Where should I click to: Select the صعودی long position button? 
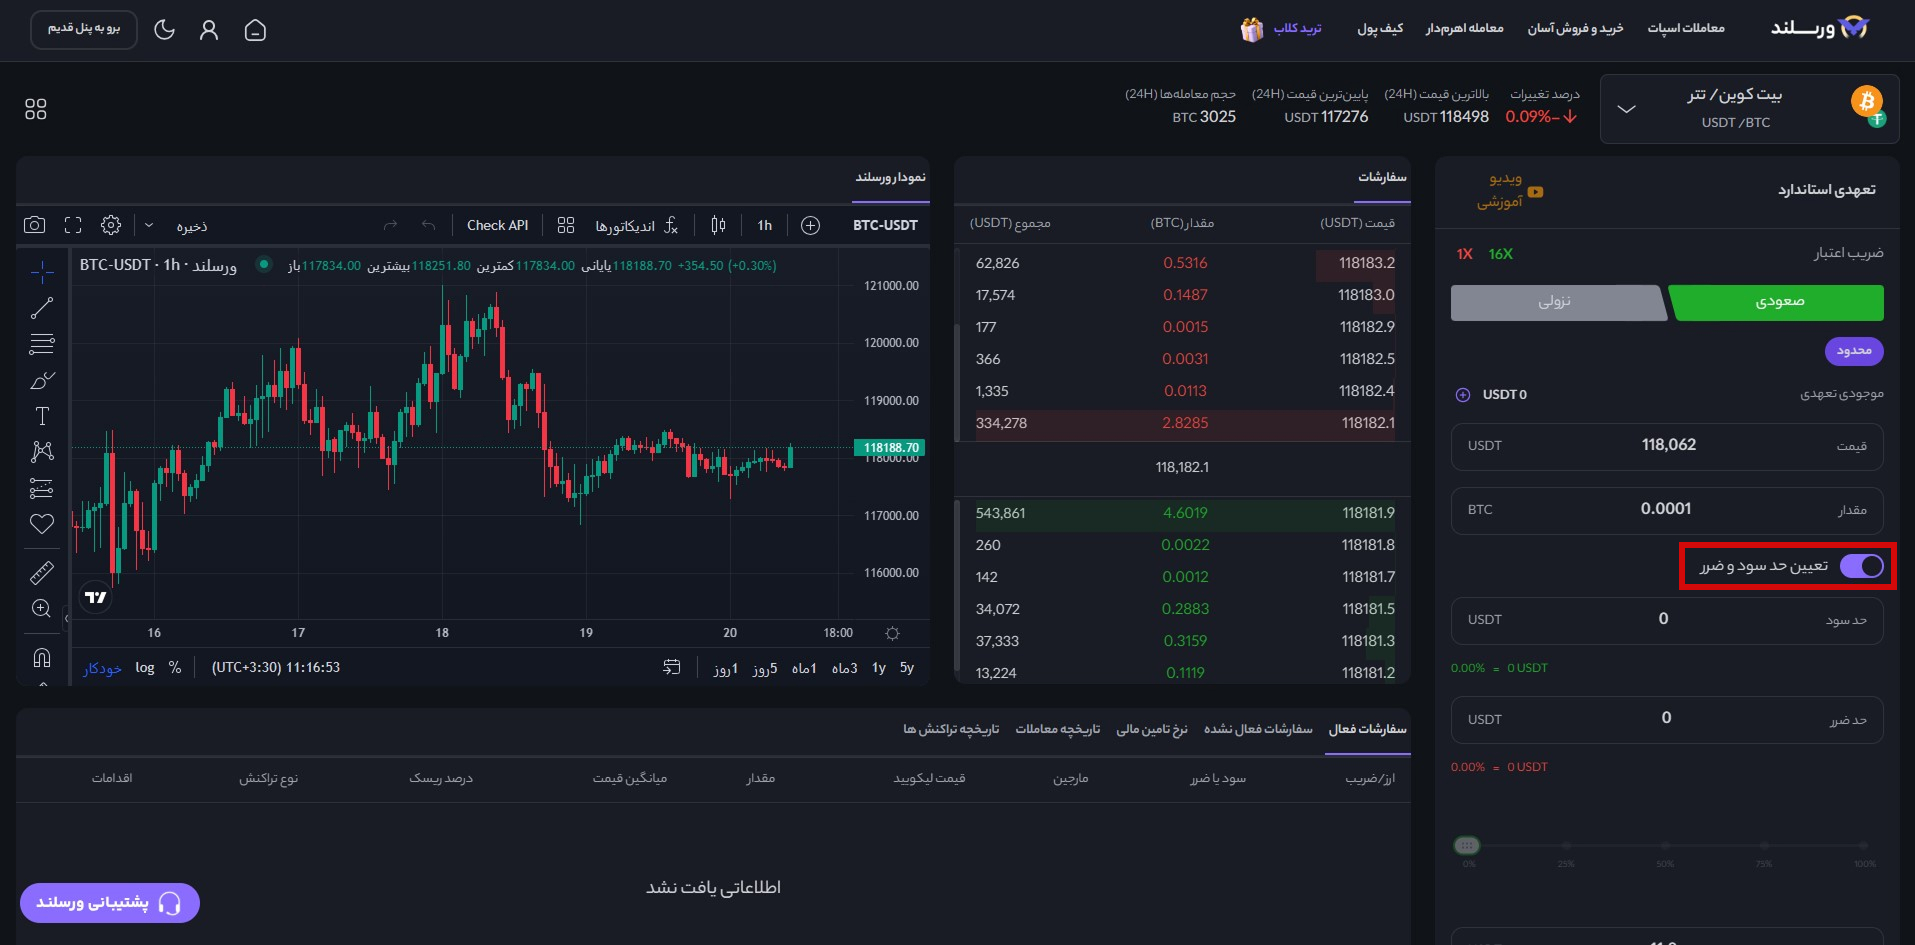pos(1778,302)
